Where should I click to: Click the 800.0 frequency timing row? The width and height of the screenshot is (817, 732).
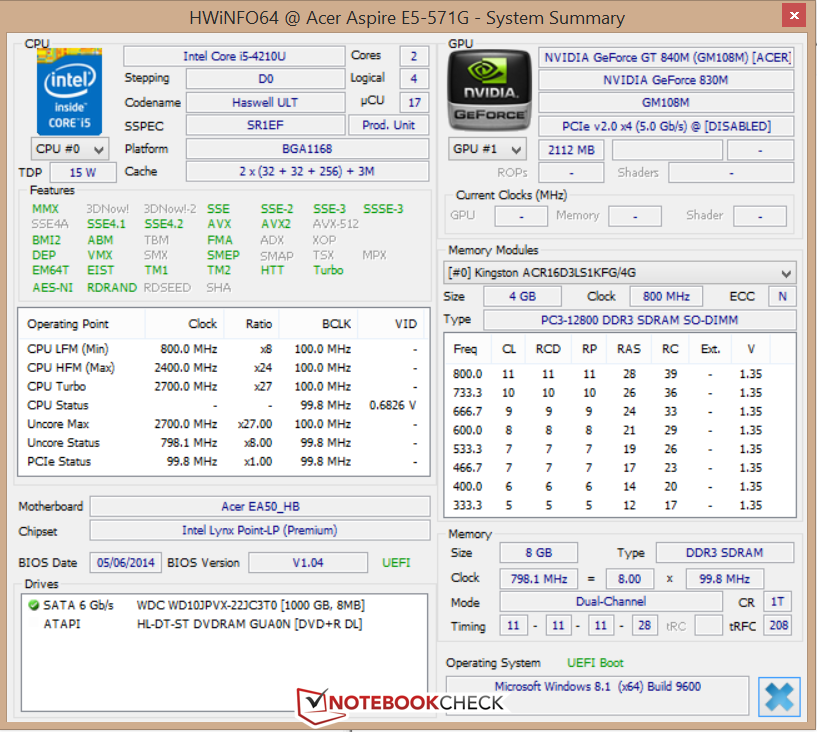(x=620, y=374)
